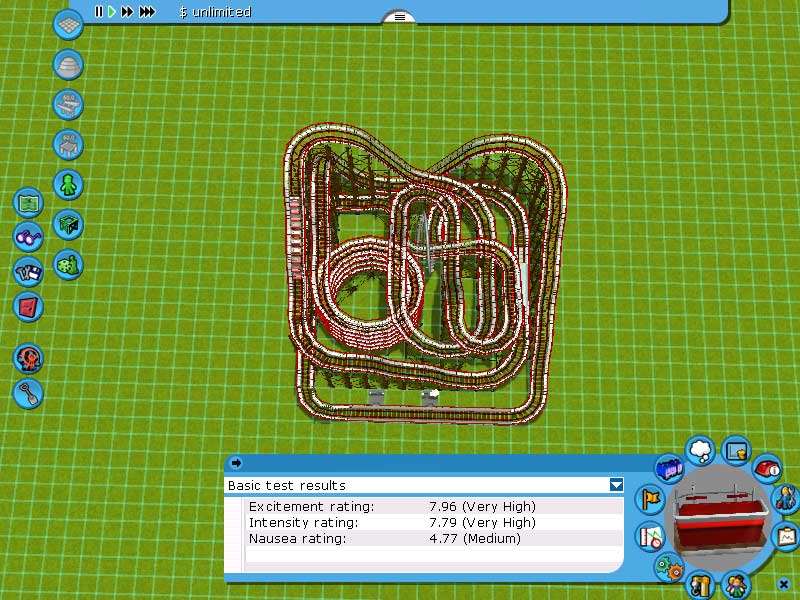The height and width of the screenshot is (600, 800).
Task: Select the intensity value '7.79 (Very High)'
Action: click(483, 522)
